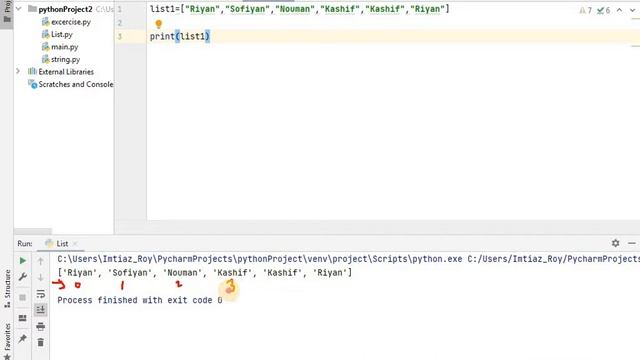The width and height of the screenshot is (640, 360).
Task: Click the warnings count indicator 7
Action: (x=586, y=10)
